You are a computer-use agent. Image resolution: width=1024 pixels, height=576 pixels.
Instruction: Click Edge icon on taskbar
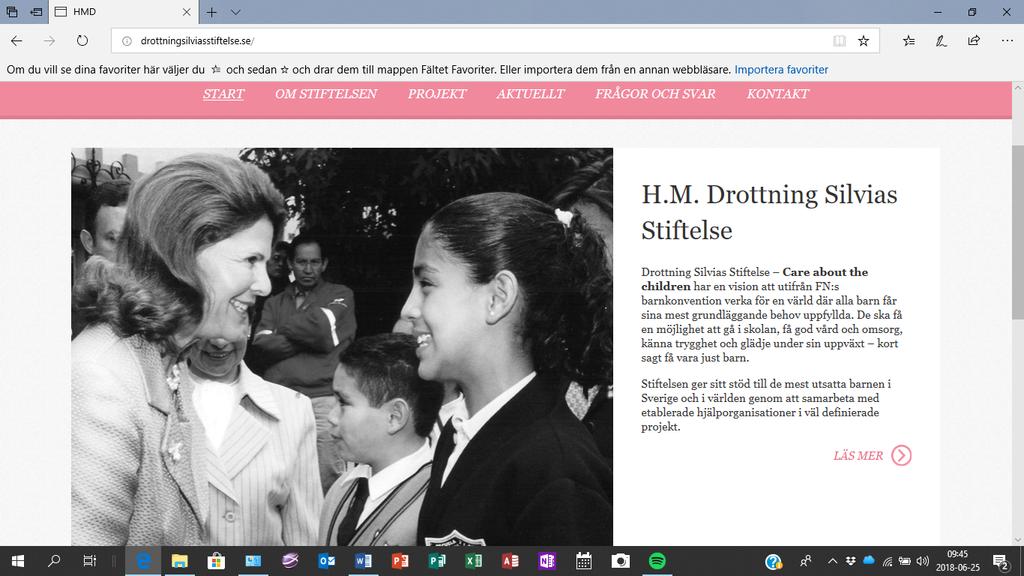pyautogui.click(x=143, y=561)
